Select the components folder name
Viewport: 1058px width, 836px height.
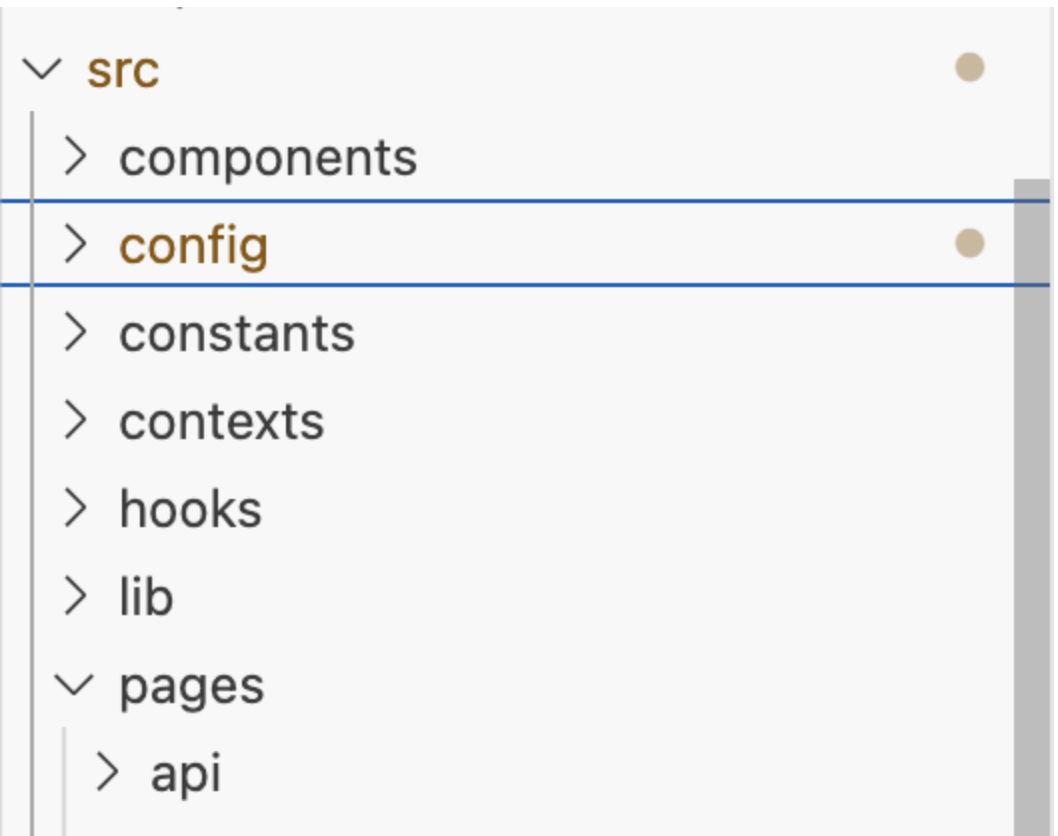tap(268, 158)
